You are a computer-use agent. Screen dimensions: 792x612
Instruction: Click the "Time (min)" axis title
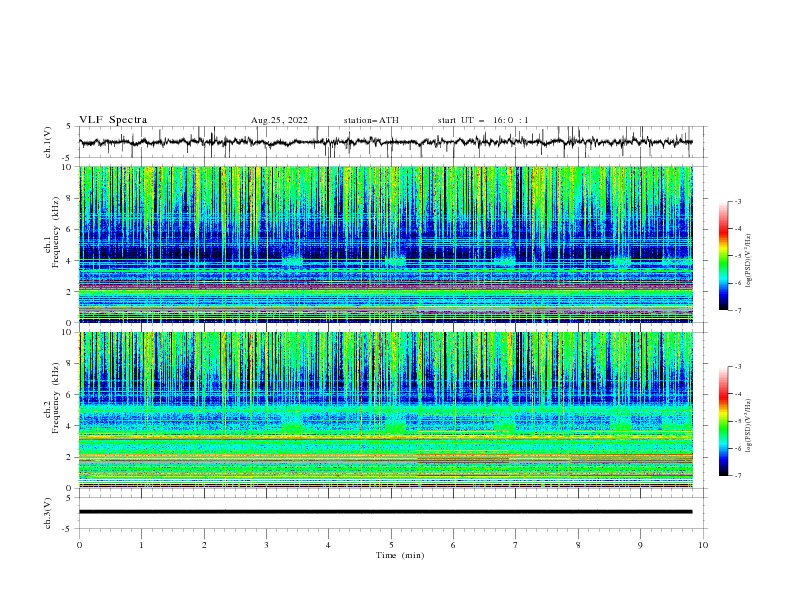point(400,555)
